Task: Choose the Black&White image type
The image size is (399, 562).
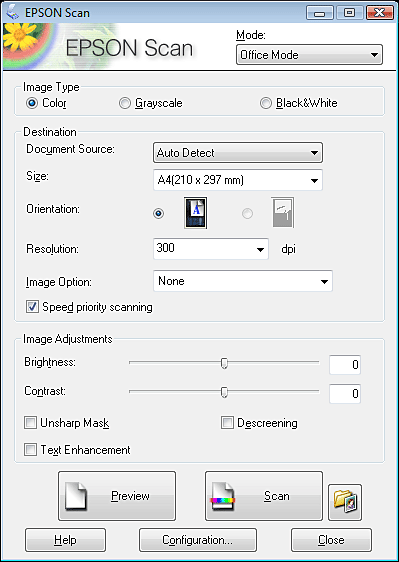Action: [x=299, y=103]
